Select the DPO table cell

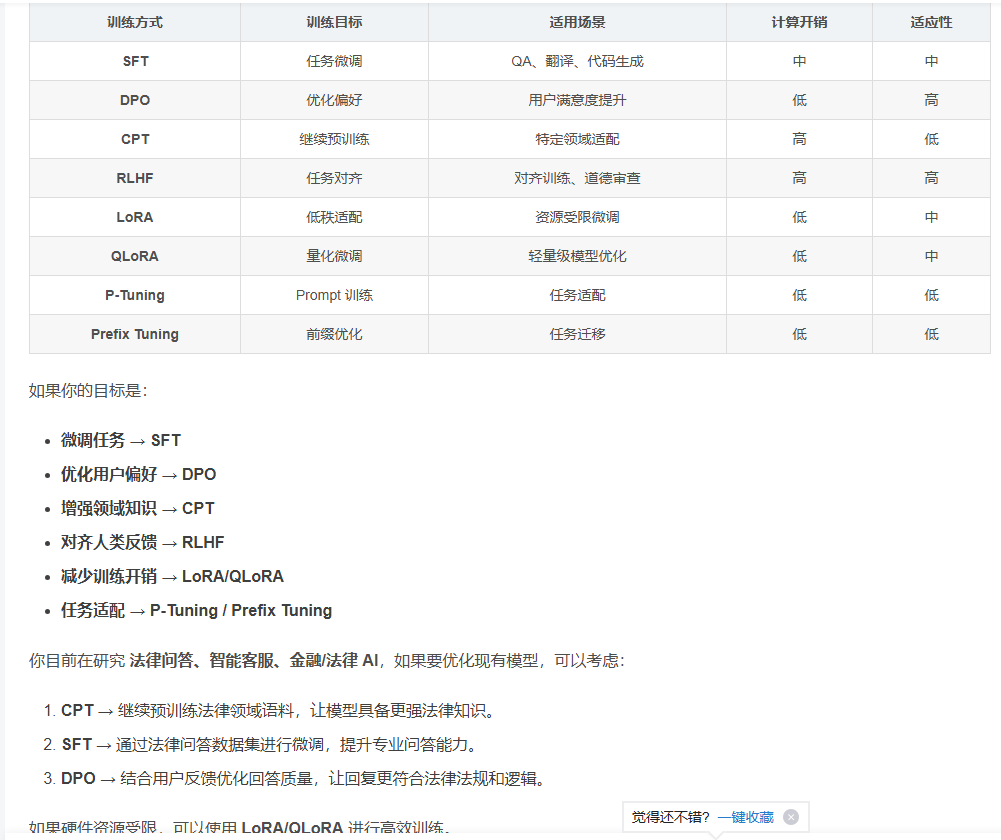(x=135, y=100)
